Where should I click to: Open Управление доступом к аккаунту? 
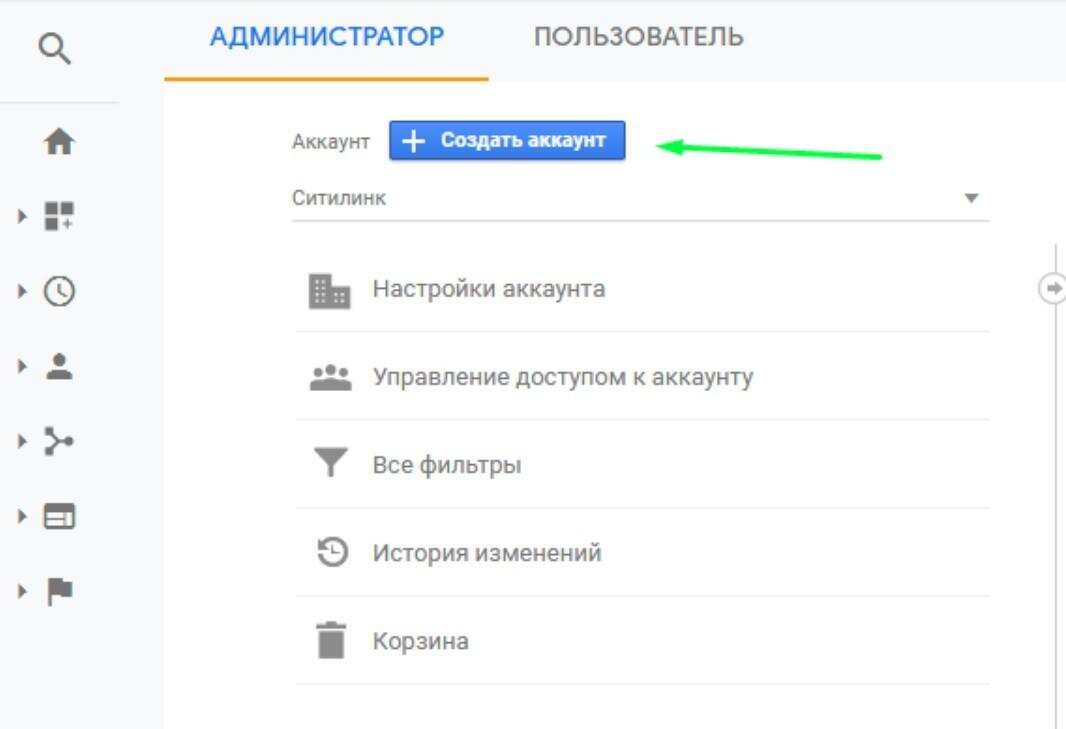pyautogui.click(x=562, y=377)
